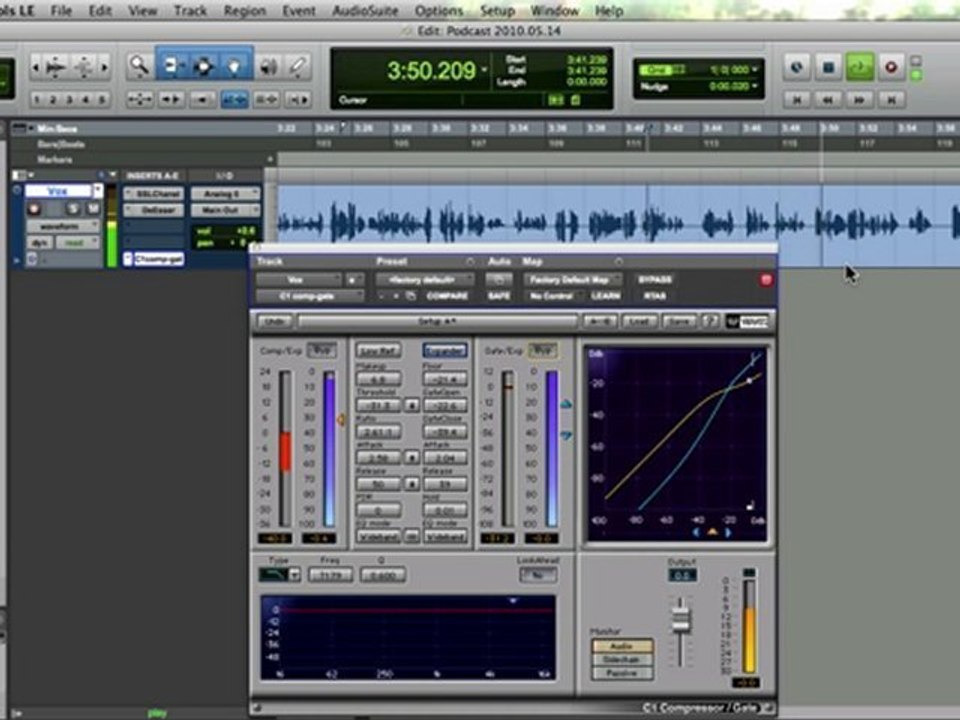The height and width of the screenshot is (720, 960).
Task: Click the Stop transport button
Action: pyautogui.click(x=828, y=67)
